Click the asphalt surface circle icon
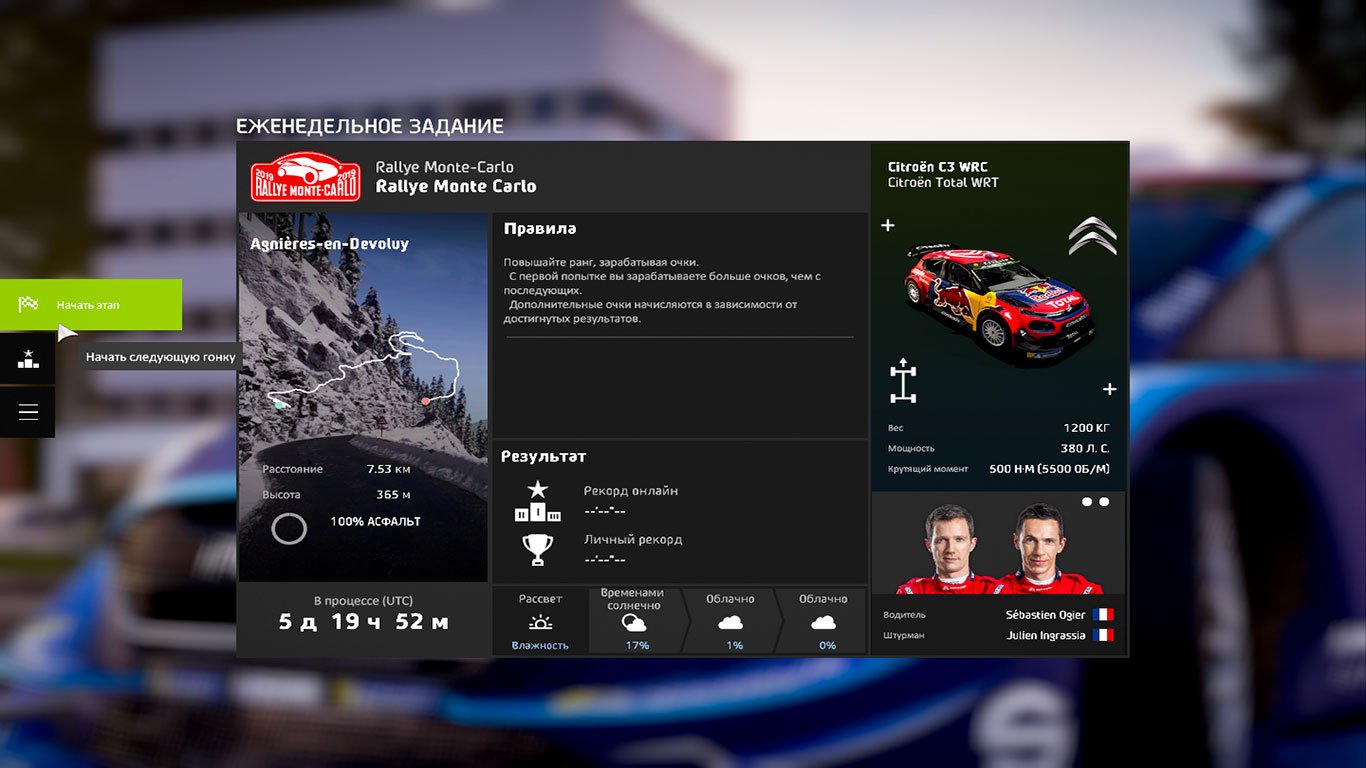Viewport: 1366px width, 768px height. [x=289, y=528]
